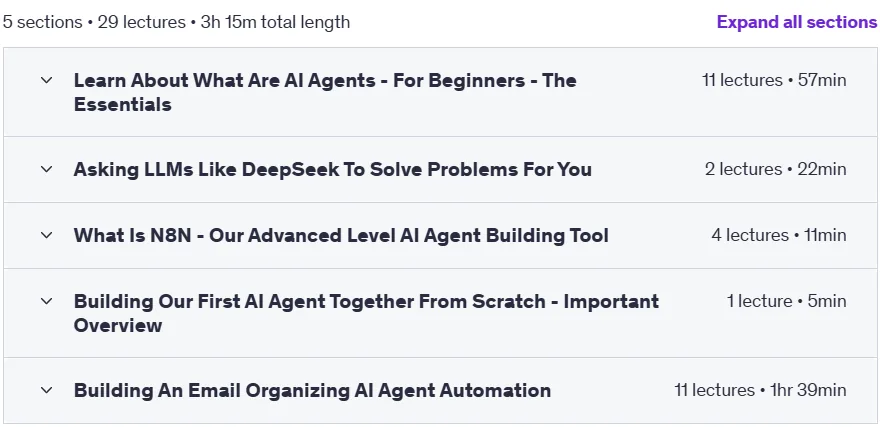Click the '3h 15m total length' text
The height and width of the screenshot is (427, 880).
tap(275, 22)
